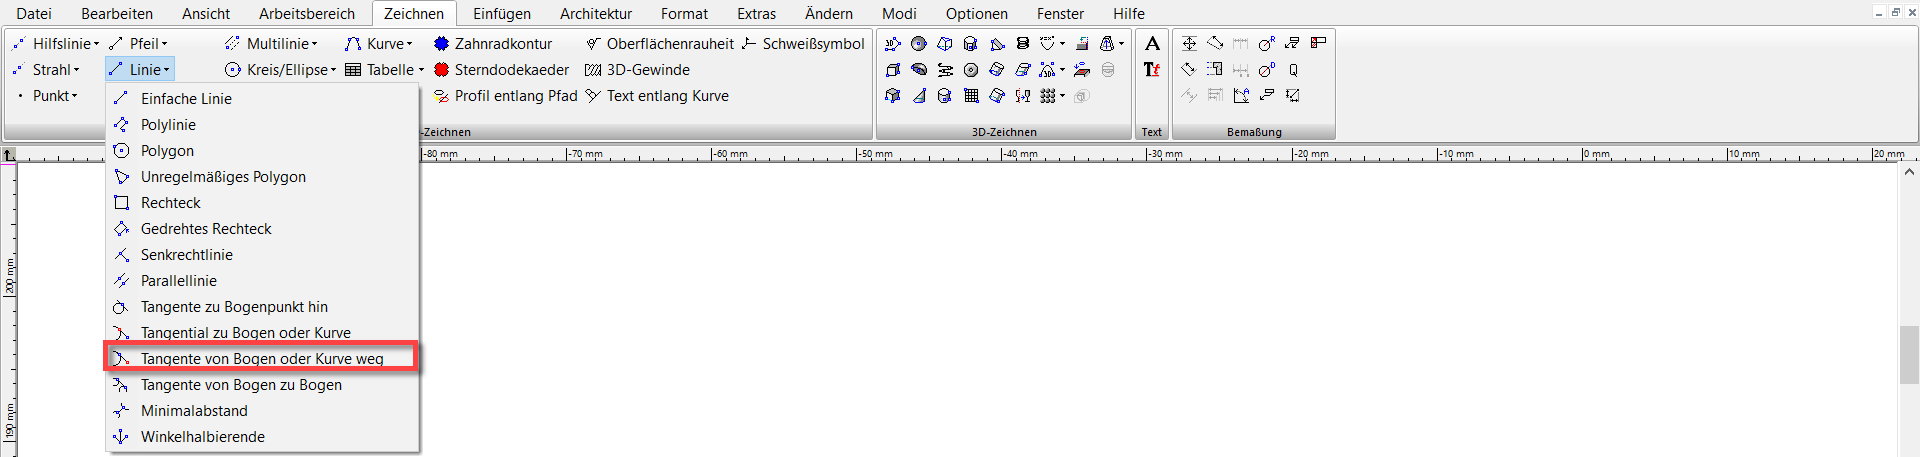Select the radius dimension icon marked R
The height and width of the screenshot is (457, 1920).
pyautogui.click(x=1267, y=43)
